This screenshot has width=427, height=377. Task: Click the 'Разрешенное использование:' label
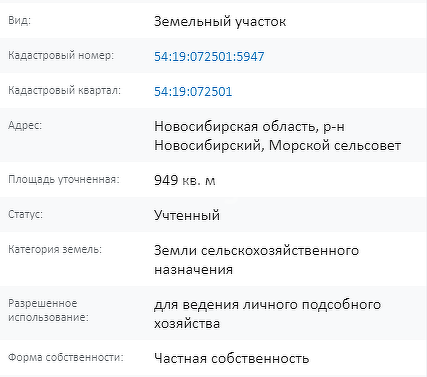48,310
